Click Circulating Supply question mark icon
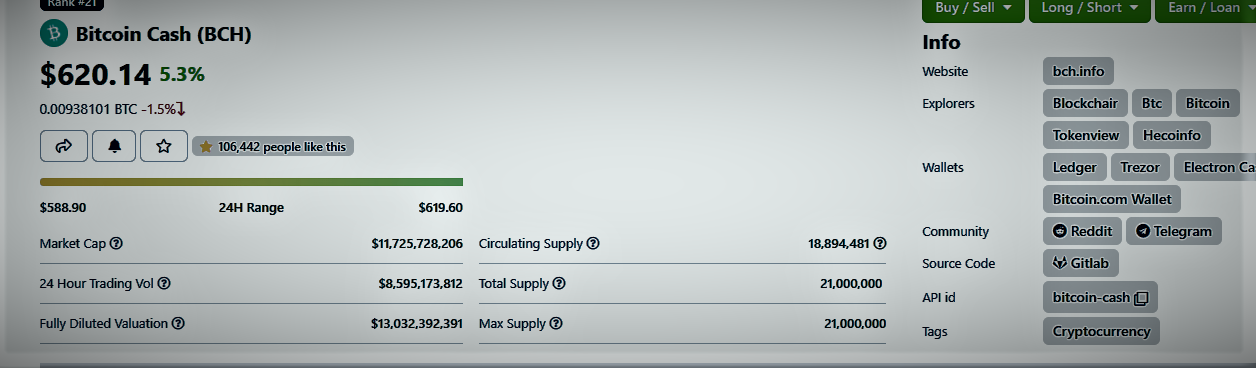1256x368 pixels. (x=593, y=243)
